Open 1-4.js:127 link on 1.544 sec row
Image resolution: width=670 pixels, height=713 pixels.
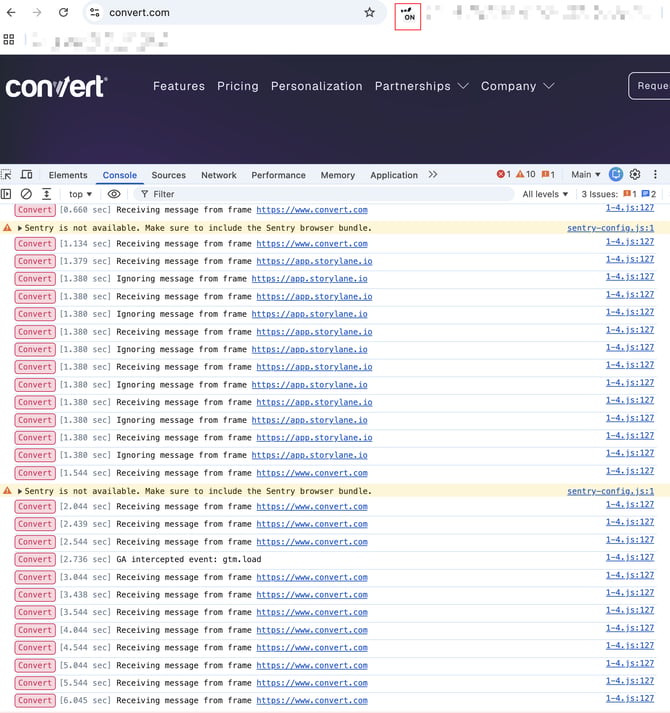click(630, 471)
